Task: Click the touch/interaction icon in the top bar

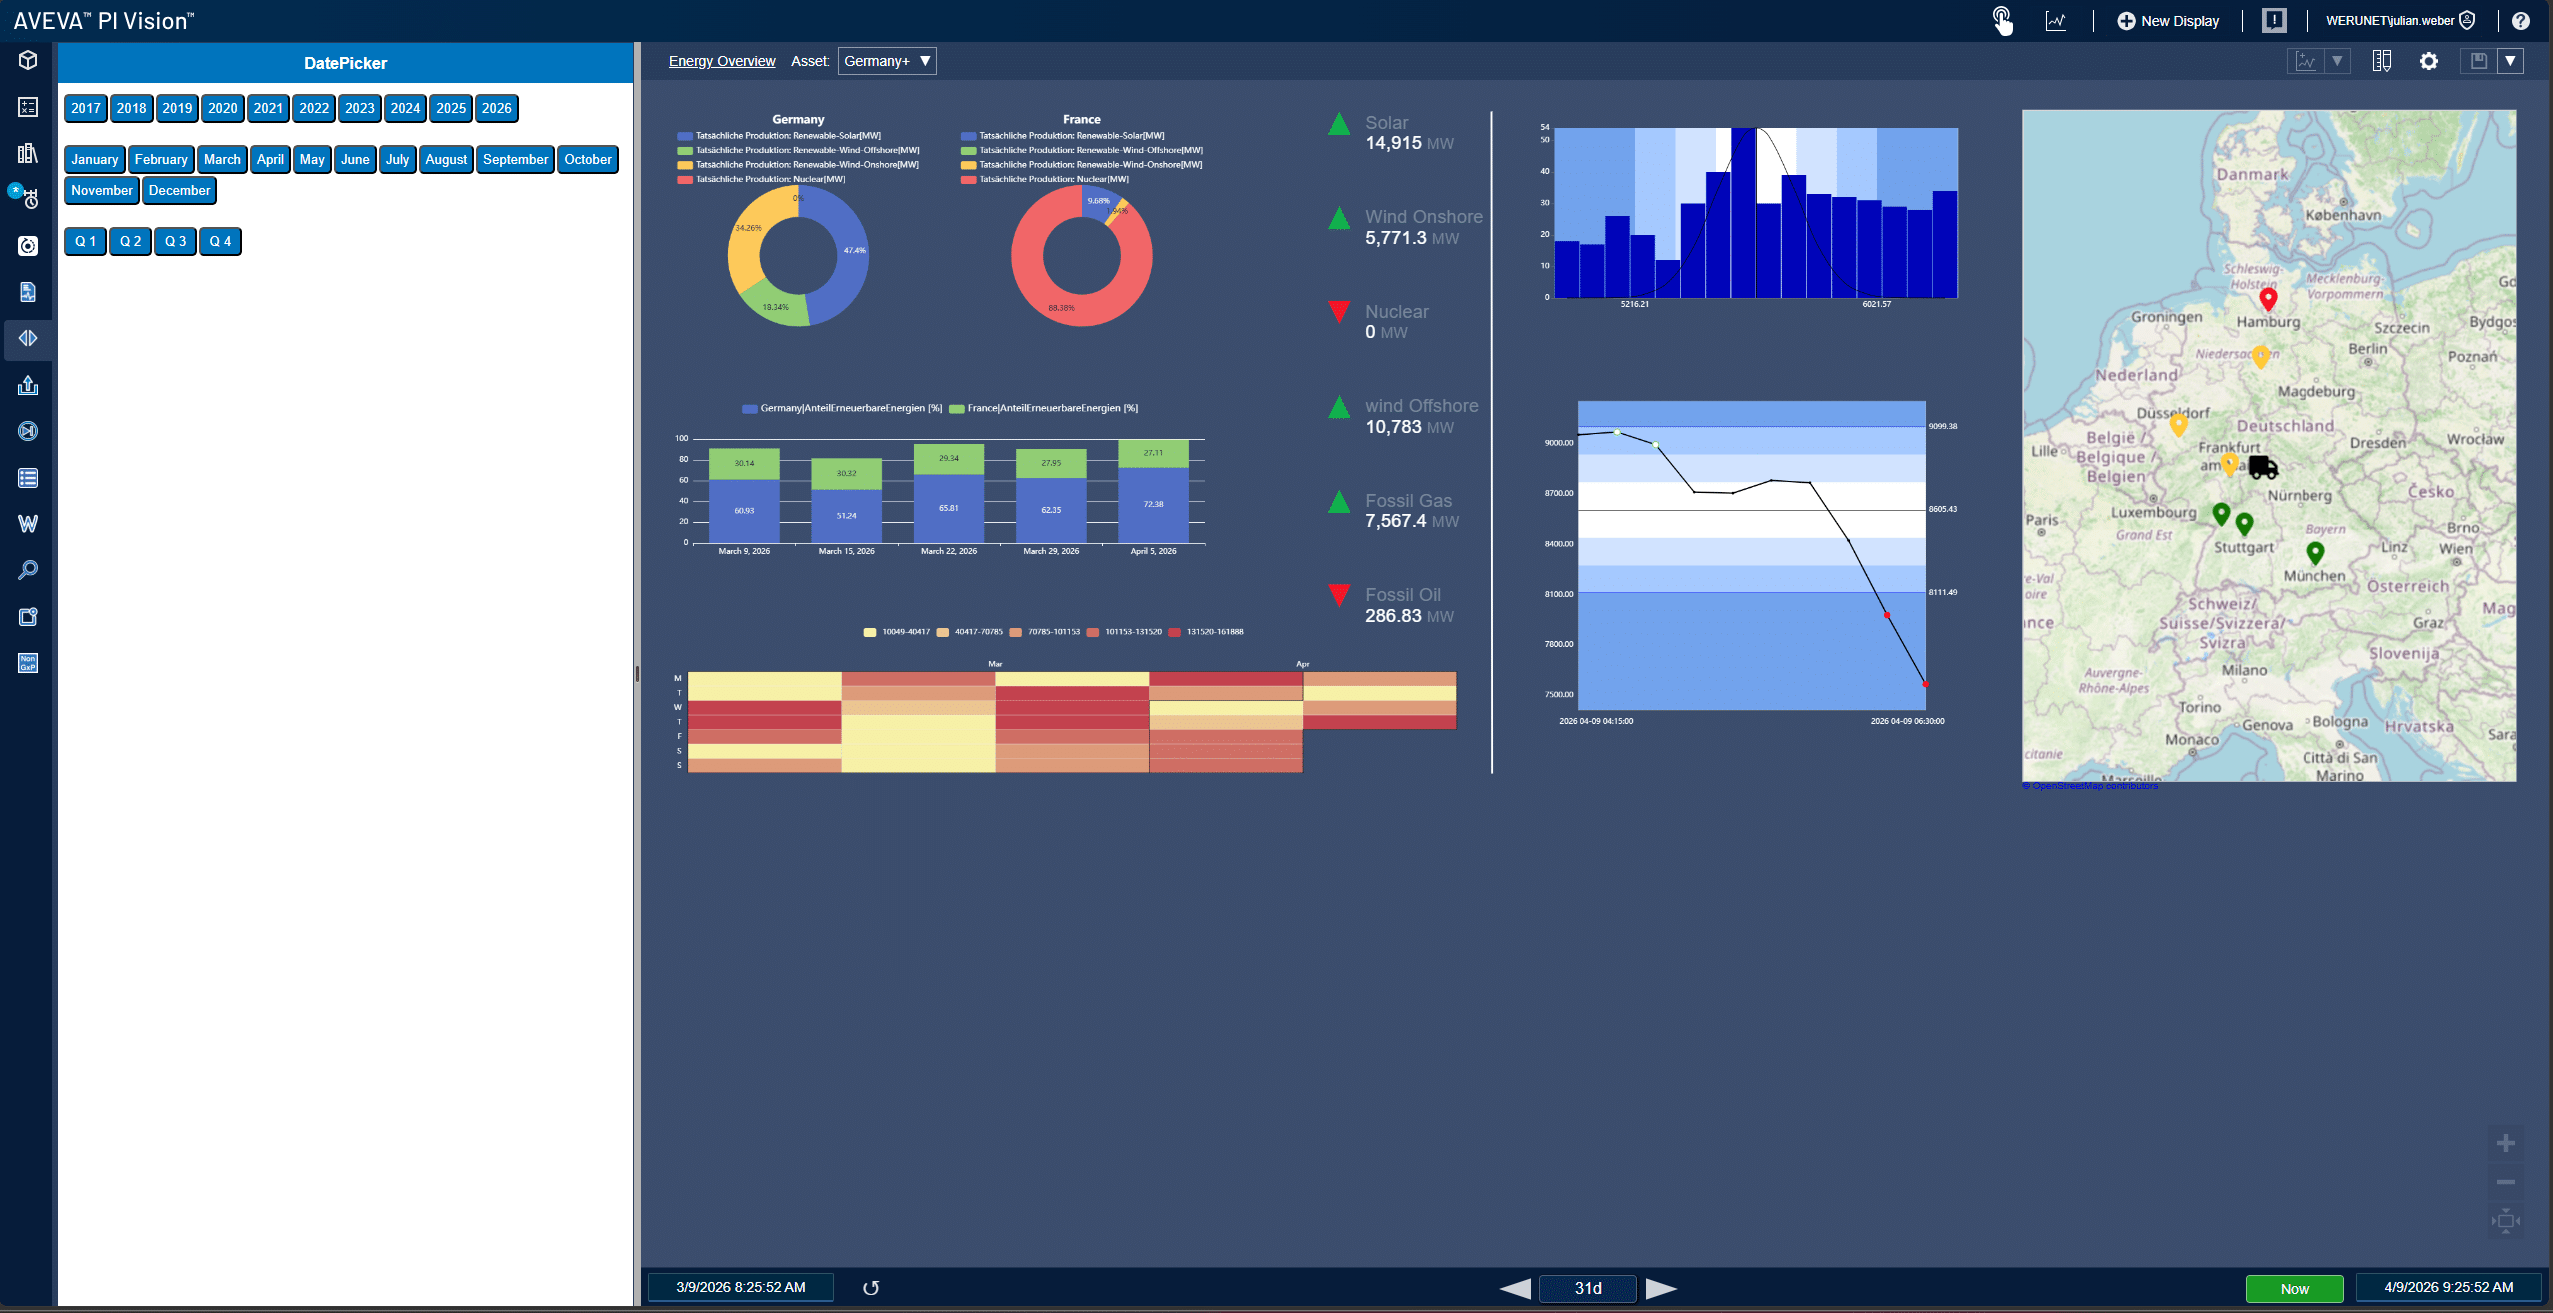Action: (x=2003, y=20)
